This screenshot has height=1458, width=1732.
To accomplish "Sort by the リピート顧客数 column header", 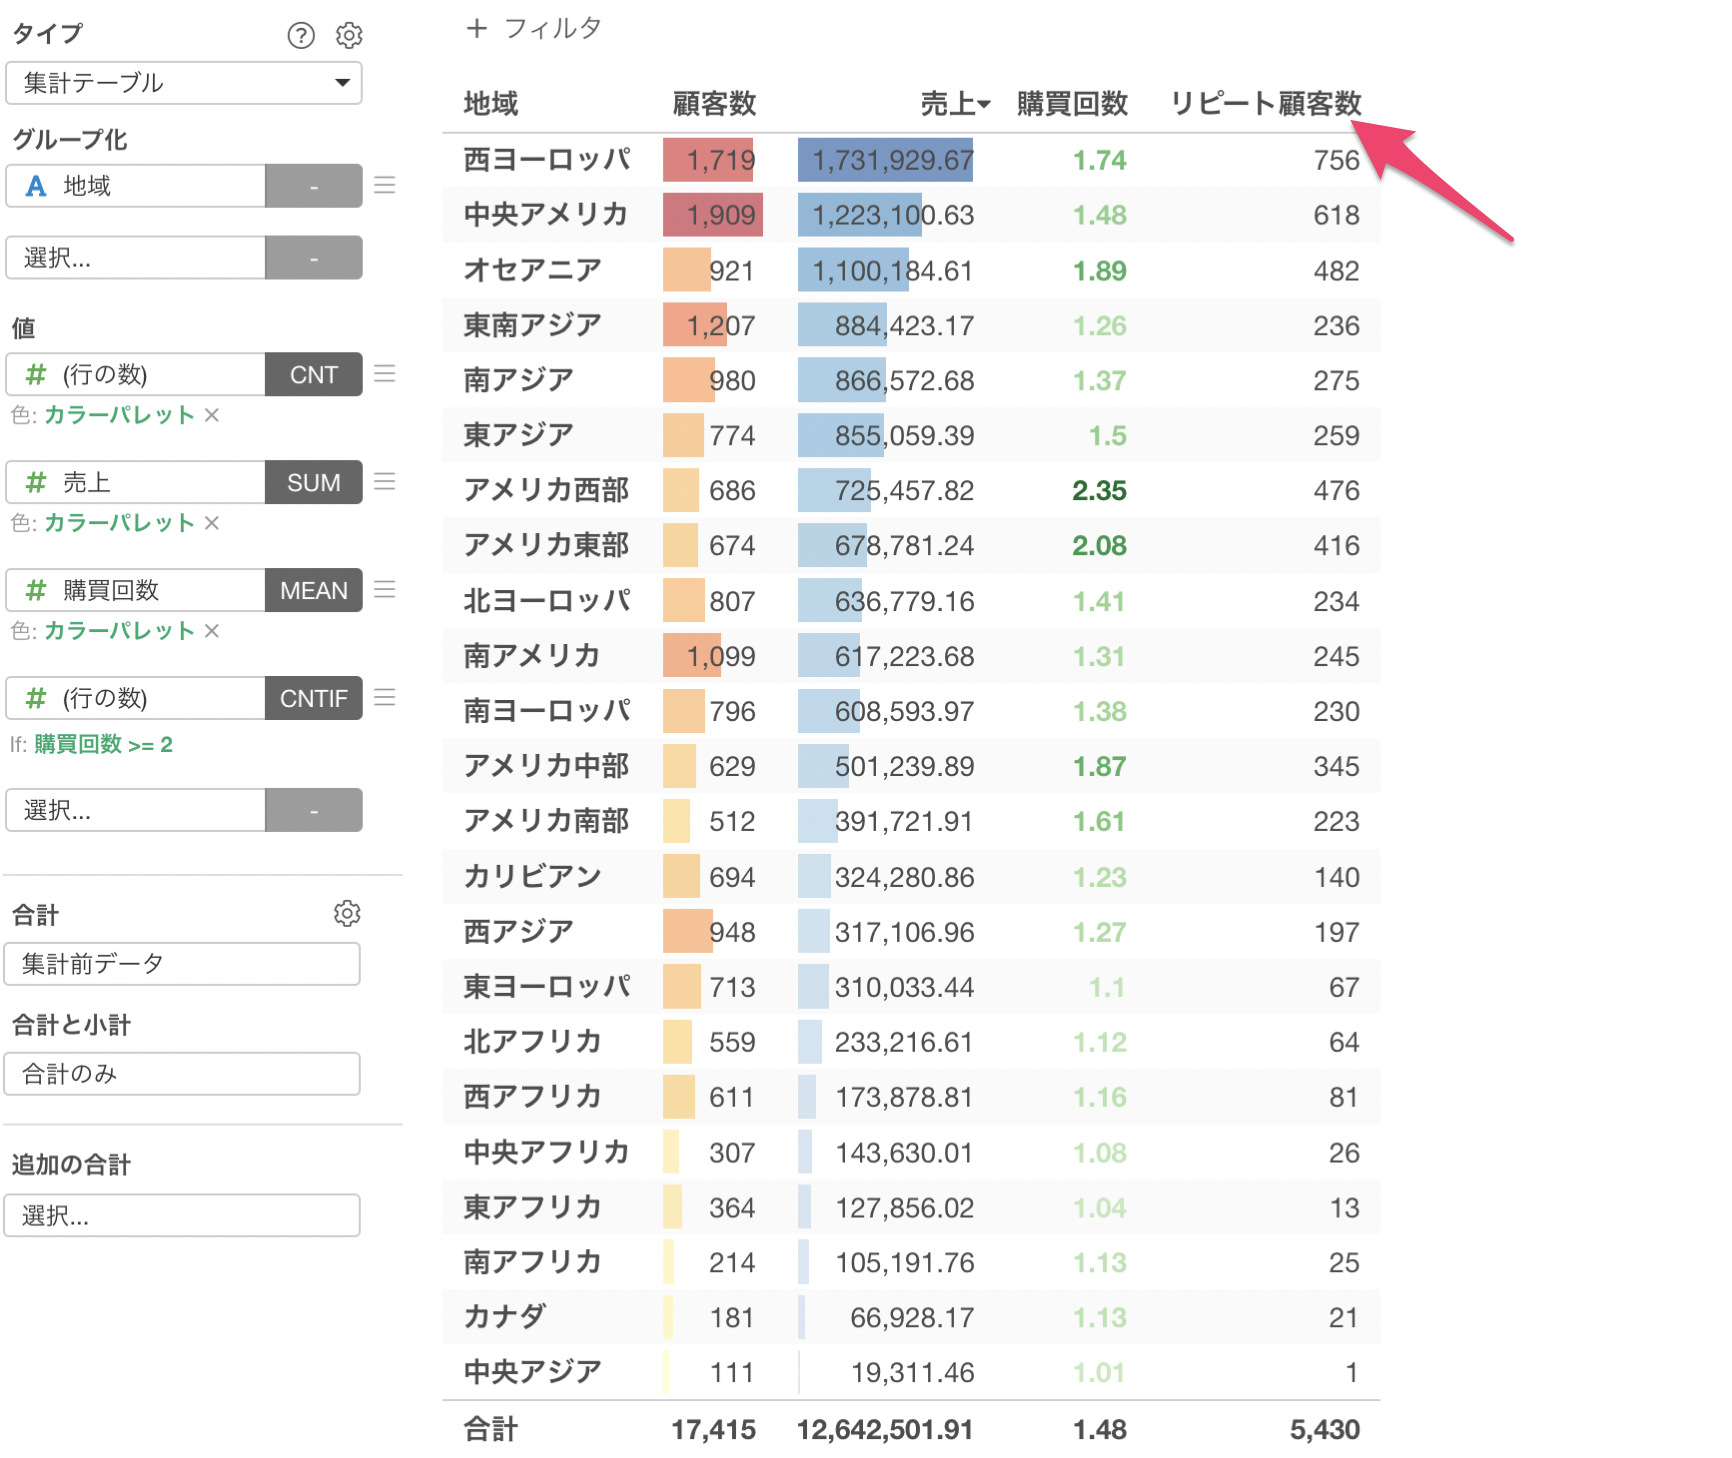I will (1266, 104).
